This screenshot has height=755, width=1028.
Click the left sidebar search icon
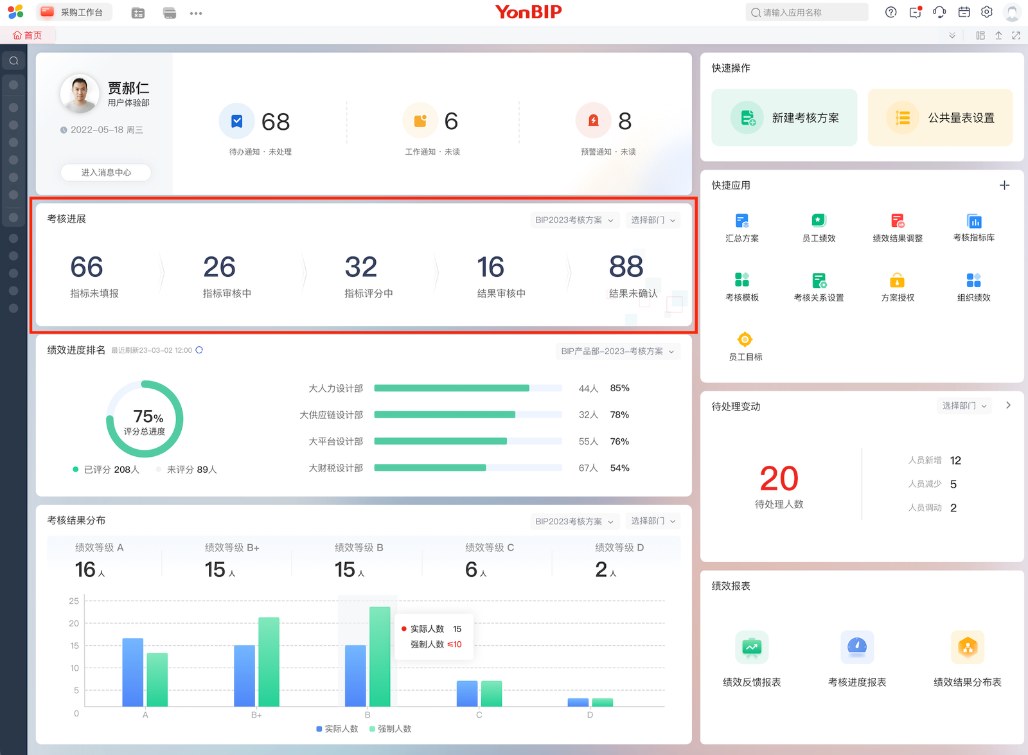tap(13, 61)
